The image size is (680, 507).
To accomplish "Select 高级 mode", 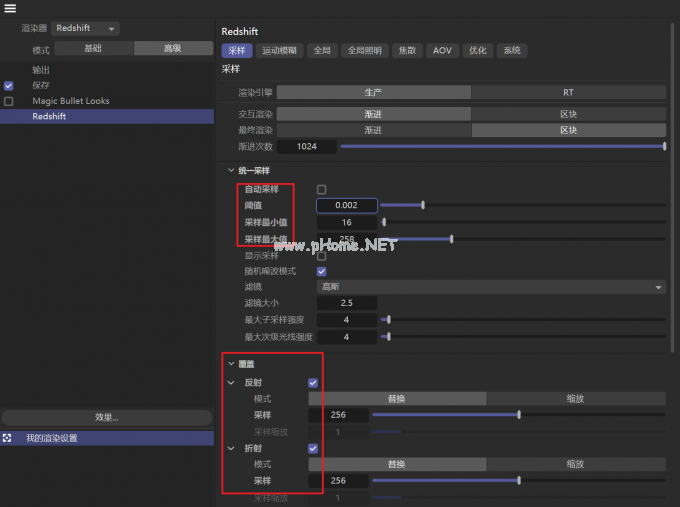I will coord(173,48).
